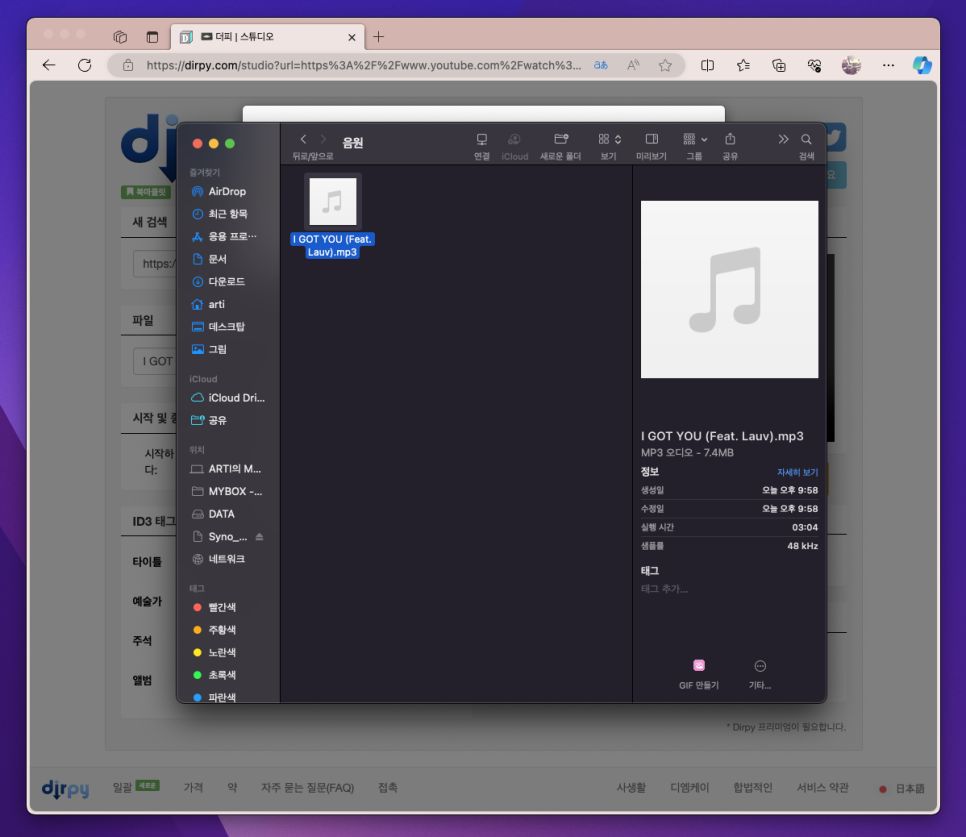Image resolution: width=966 pixels, height=837 pixels.
Task: Toggle read aloud icon in address bar
Action: (633, 65)
